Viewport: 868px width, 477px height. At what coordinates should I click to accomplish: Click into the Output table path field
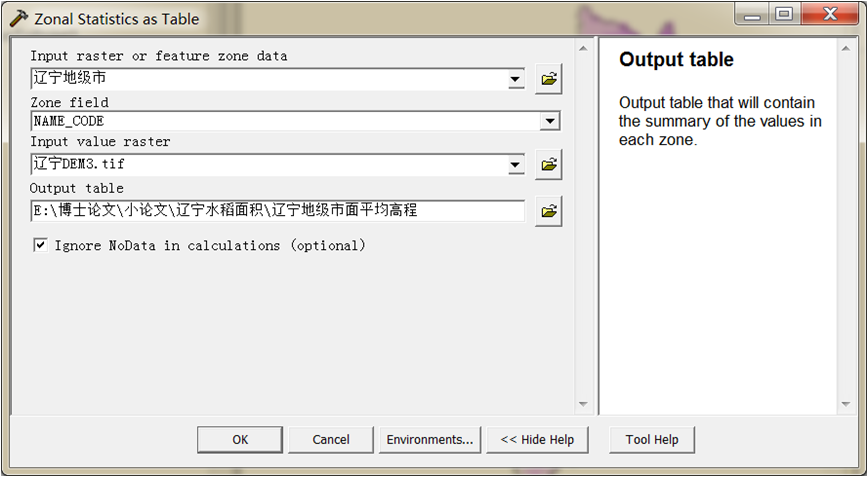tap(277, 211)
